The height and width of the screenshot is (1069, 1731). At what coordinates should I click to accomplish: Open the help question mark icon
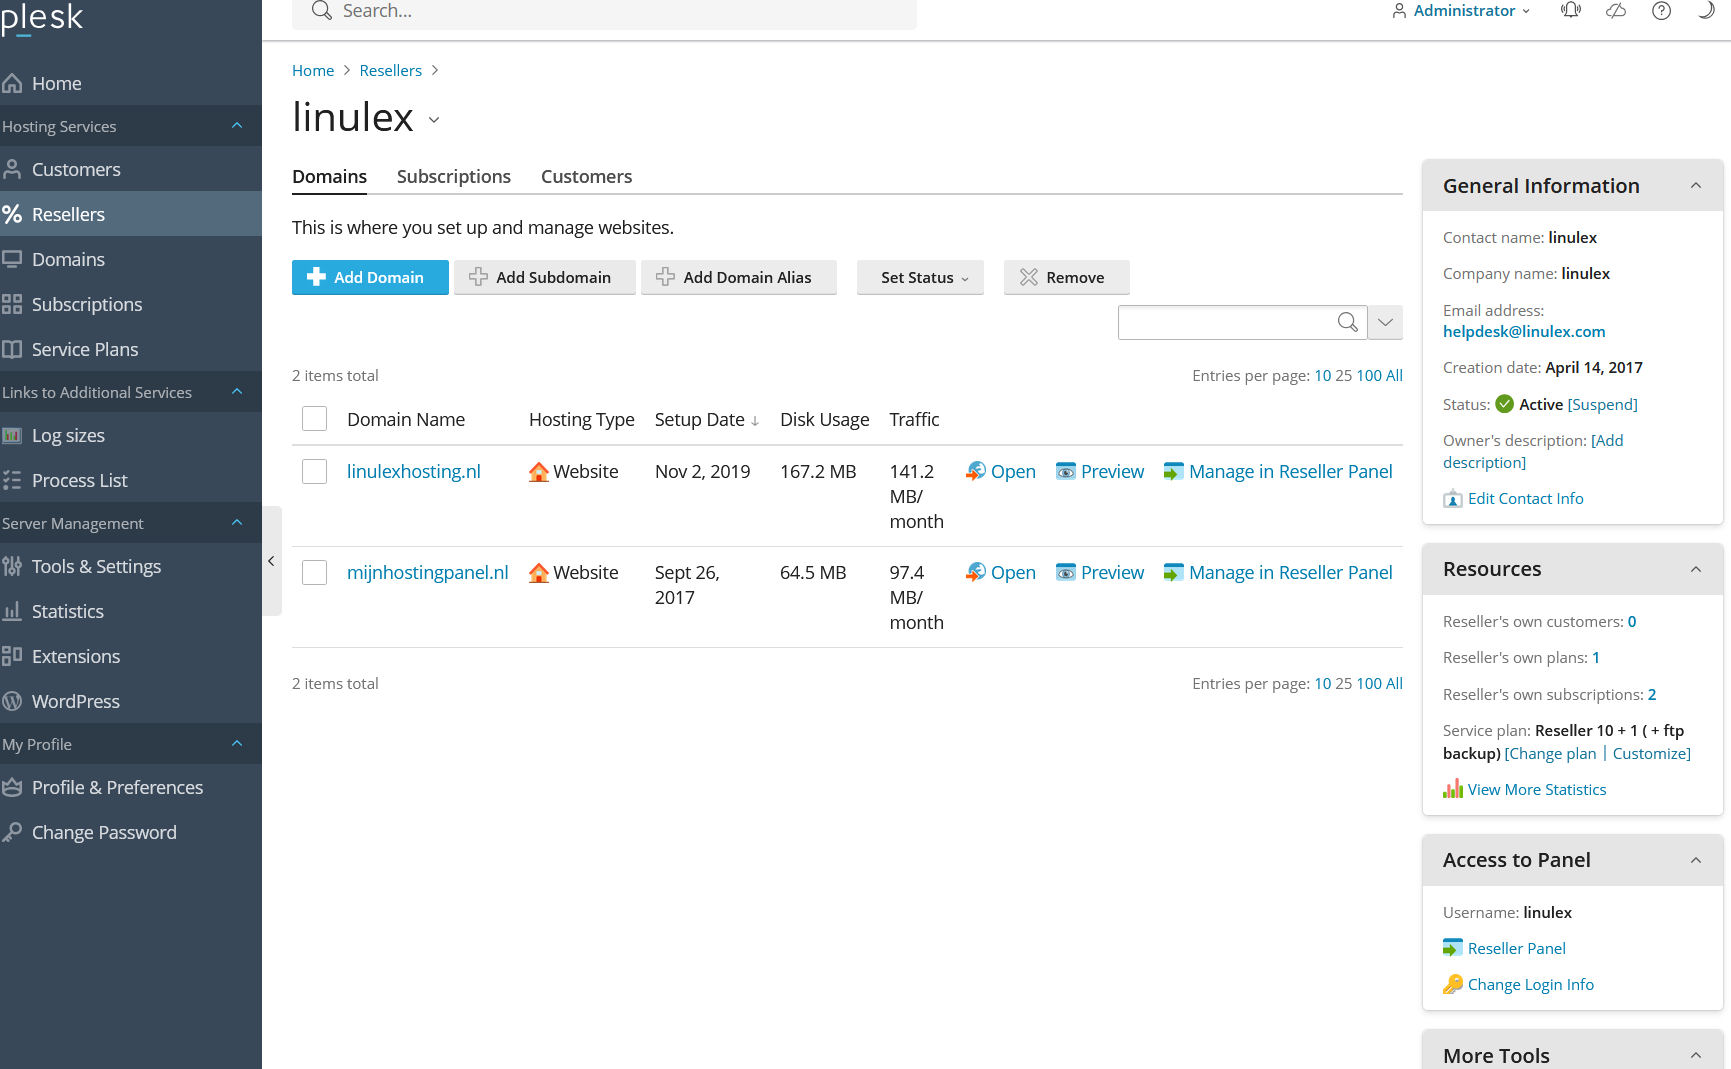coord(1661,11)
